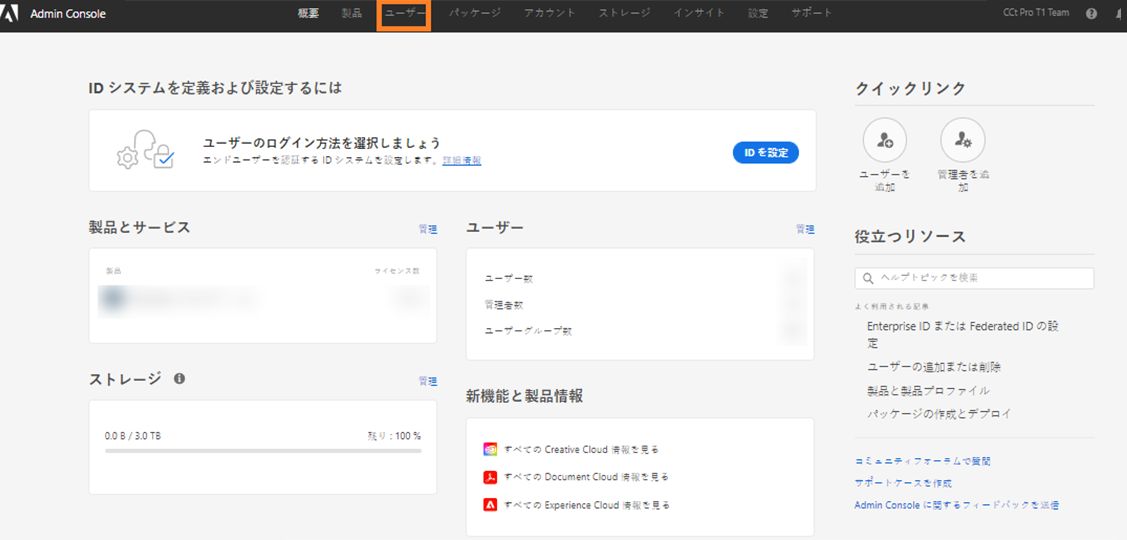Click the ID system gear-and-lock illustration
Viewport: 1127px width, 540px height.
[x=145, y=150]
